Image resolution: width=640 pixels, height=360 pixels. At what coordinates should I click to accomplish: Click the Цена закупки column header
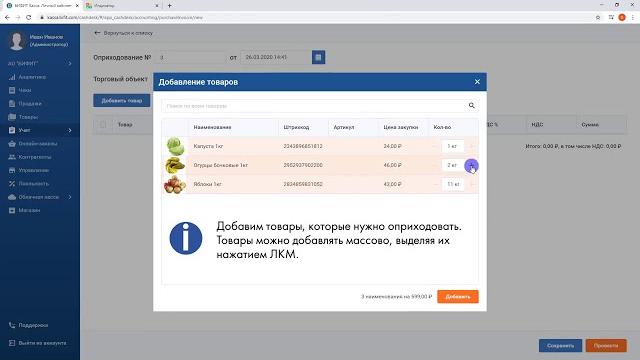pos(401,127)
